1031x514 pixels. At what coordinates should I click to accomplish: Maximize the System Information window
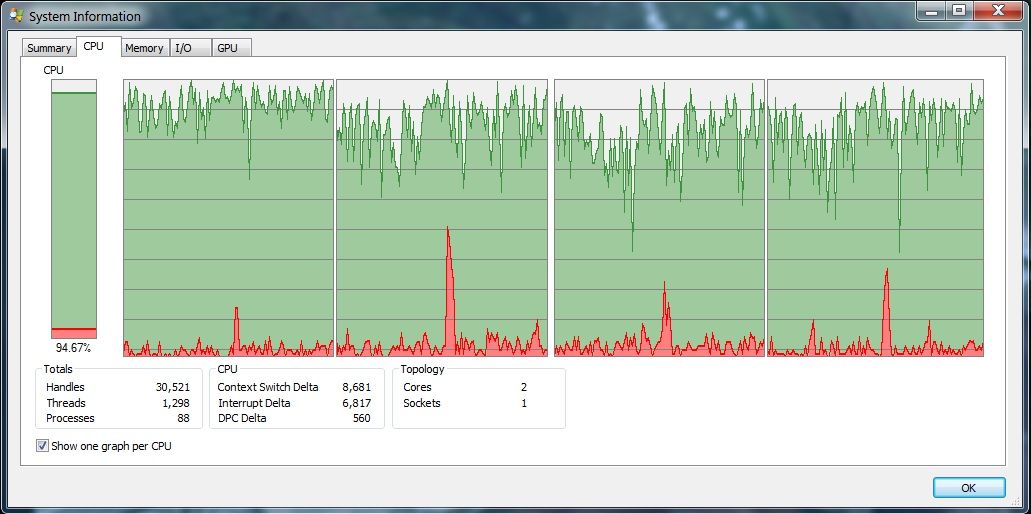click(x=959, y=9)
